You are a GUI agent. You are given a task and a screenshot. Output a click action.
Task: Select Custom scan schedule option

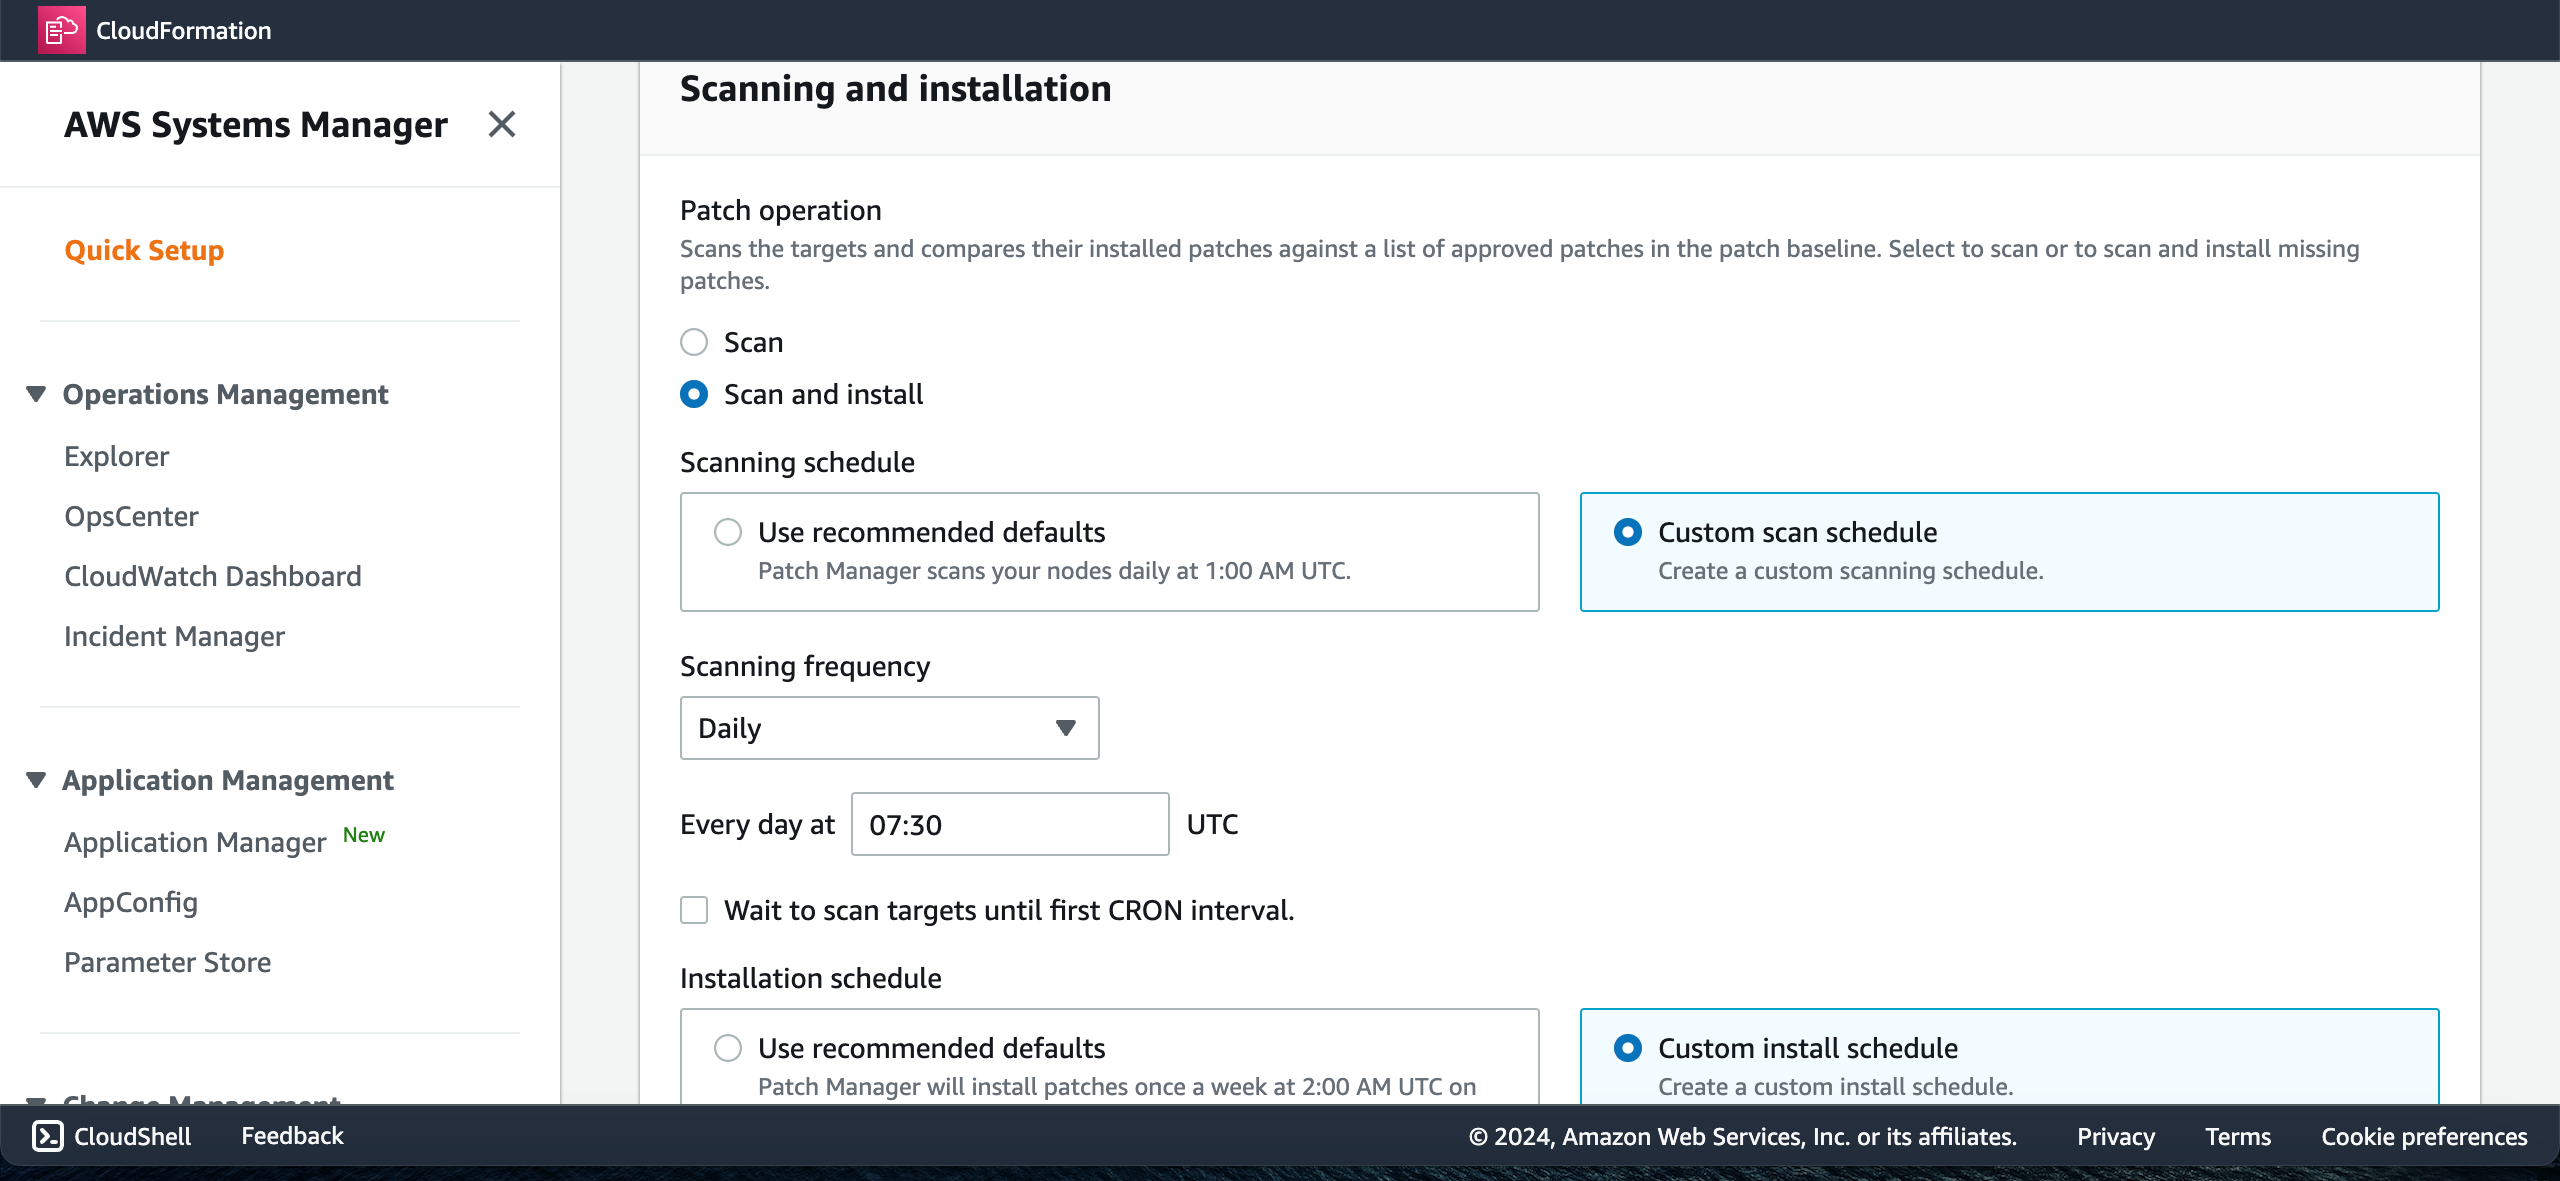point(1628,532)
